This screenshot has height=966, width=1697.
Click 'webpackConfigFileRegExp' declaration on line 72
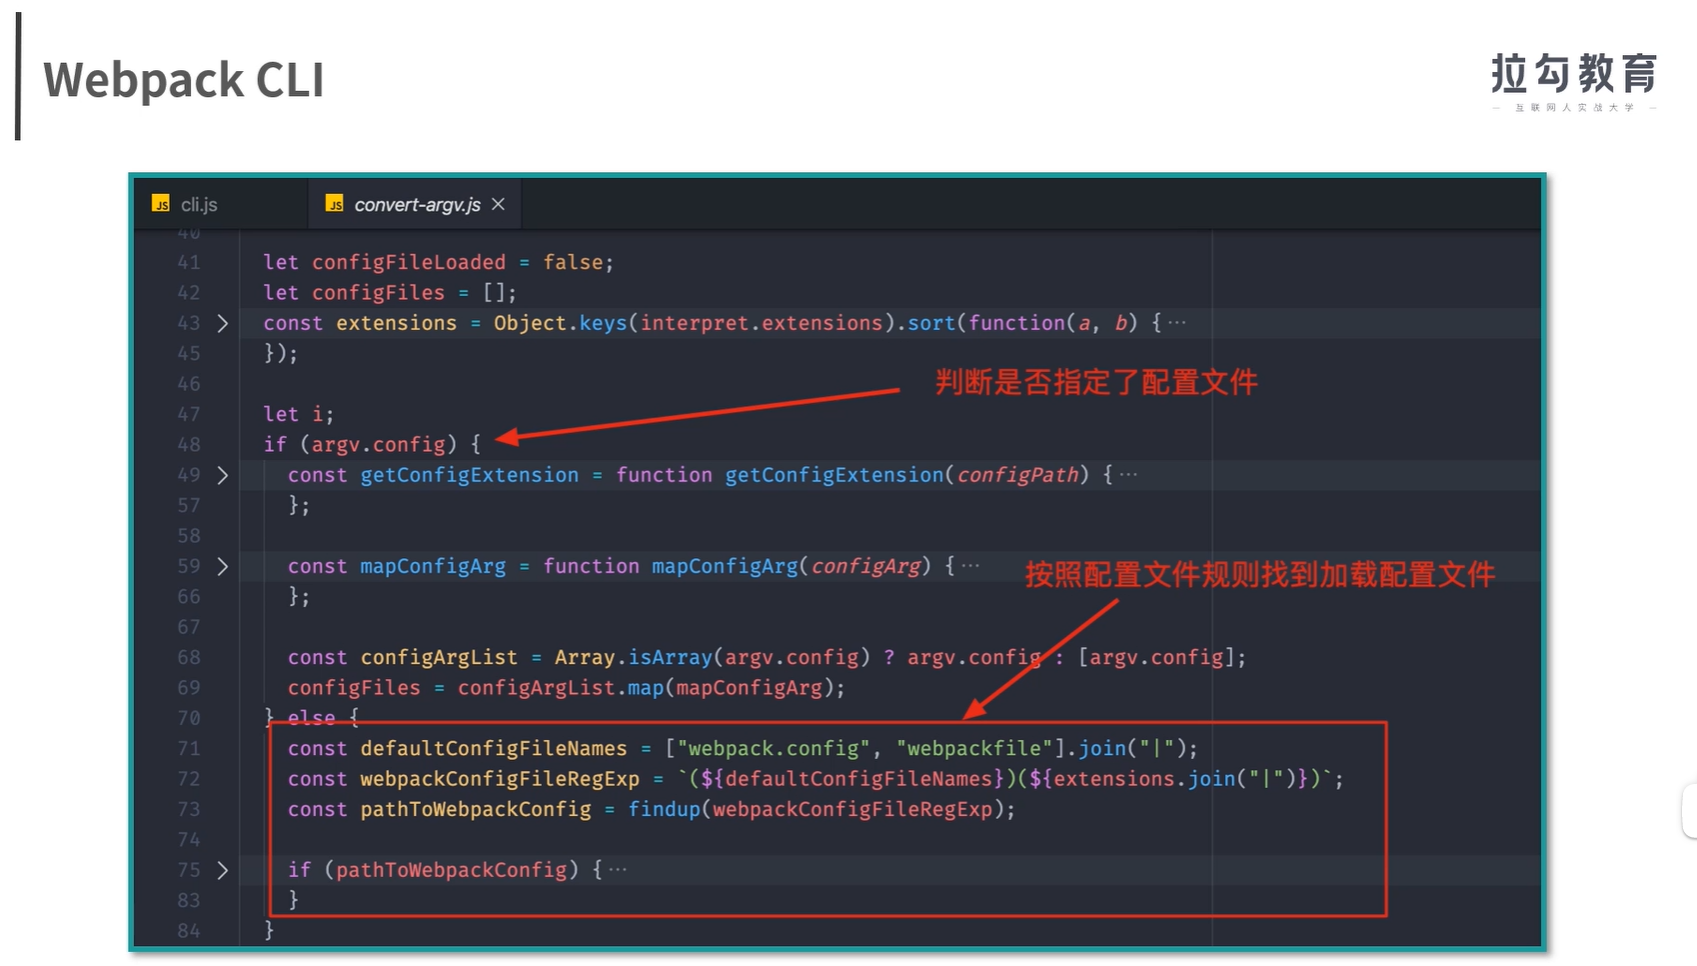(x=500, y=779)
